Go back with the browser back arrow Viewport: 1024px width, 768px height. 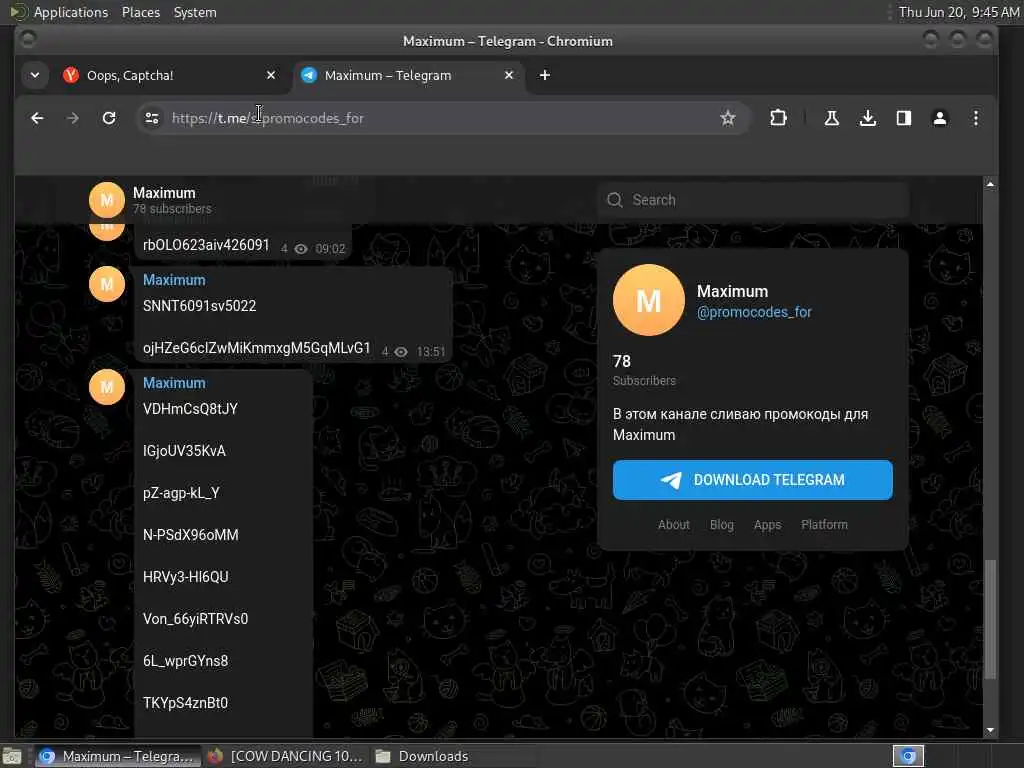click(37, 118)
